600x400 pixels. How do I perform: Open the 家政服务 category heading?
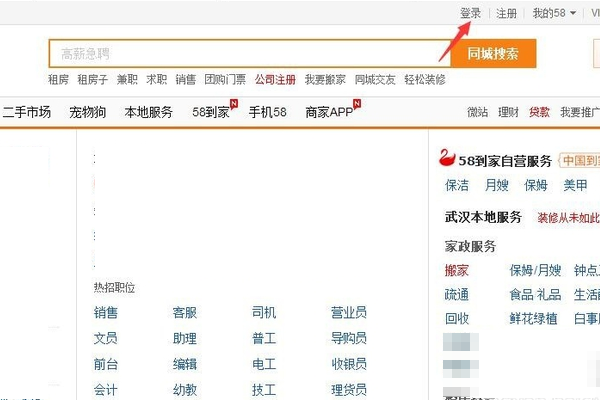coord(470,246)
